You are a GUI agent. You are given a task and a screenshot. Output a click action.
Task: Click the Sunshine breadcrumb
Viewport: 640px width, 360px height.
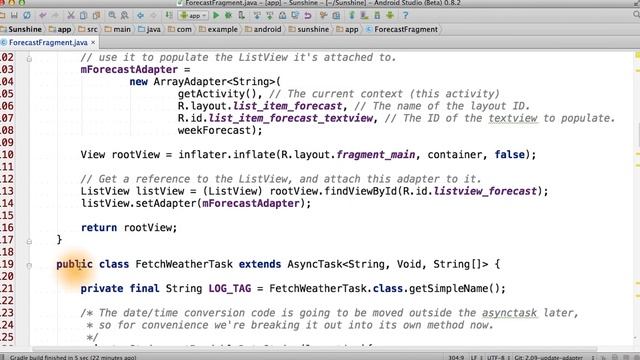click(x=21, y=29)
